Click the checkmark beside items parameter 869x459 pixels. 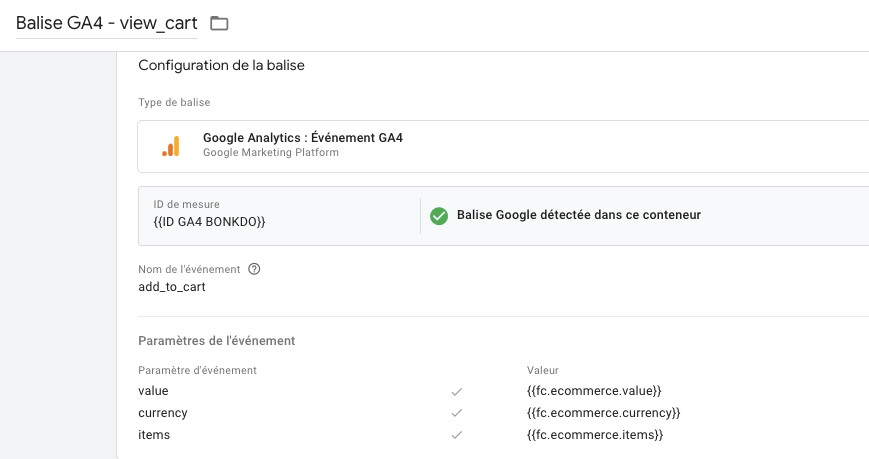[457, 435]
